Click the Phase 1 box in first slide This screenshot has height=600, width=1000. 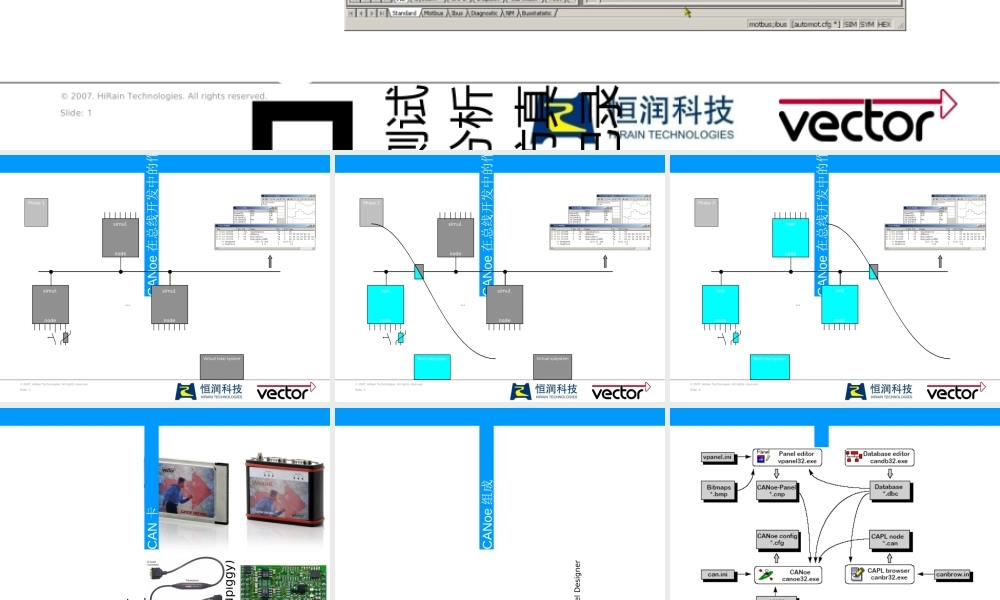[x=36, y=212]
